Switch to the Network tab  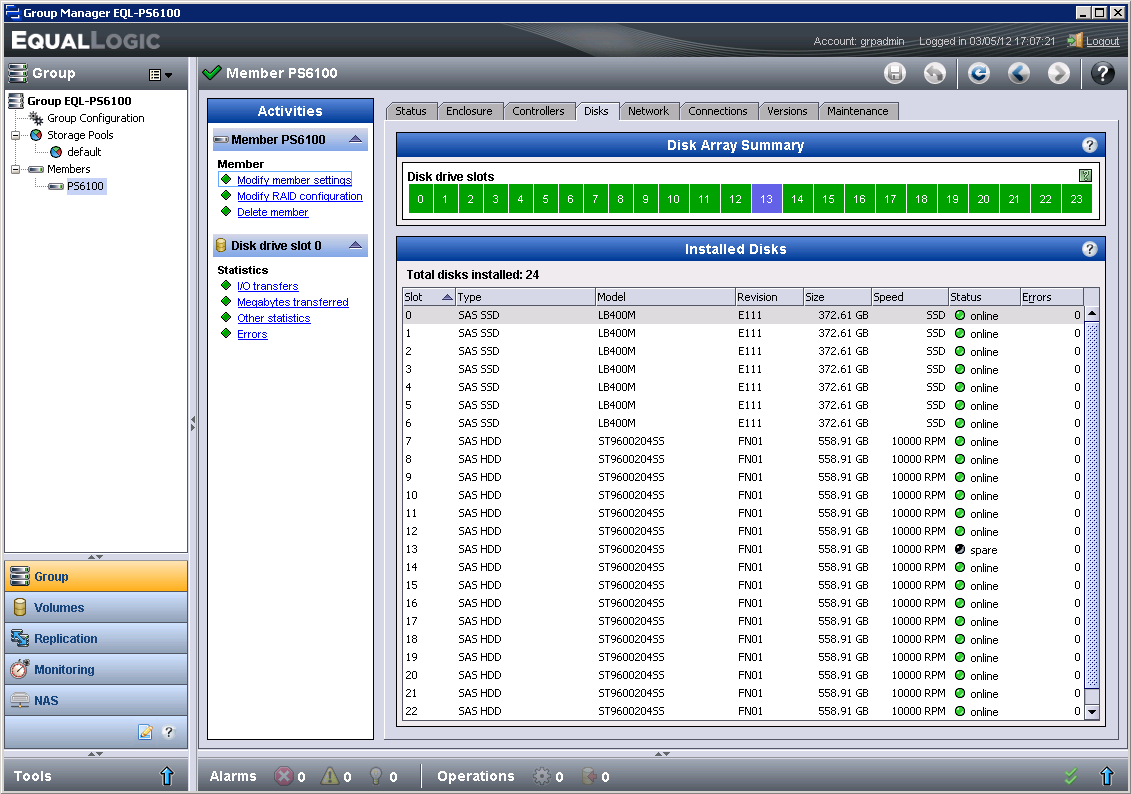click(648, 111)
